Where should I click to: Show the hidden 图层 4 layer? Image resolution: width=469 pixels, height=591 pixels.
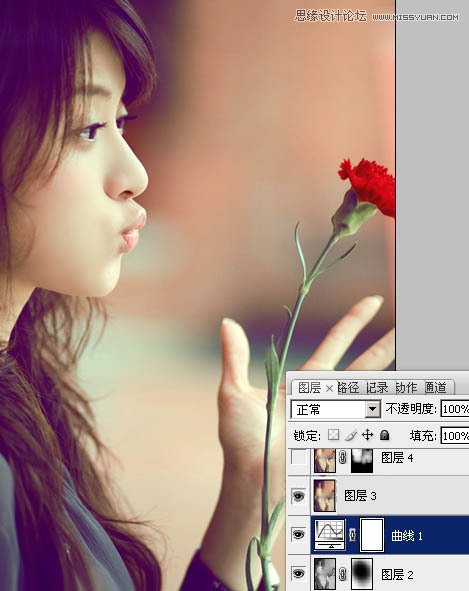click(299, 458)
